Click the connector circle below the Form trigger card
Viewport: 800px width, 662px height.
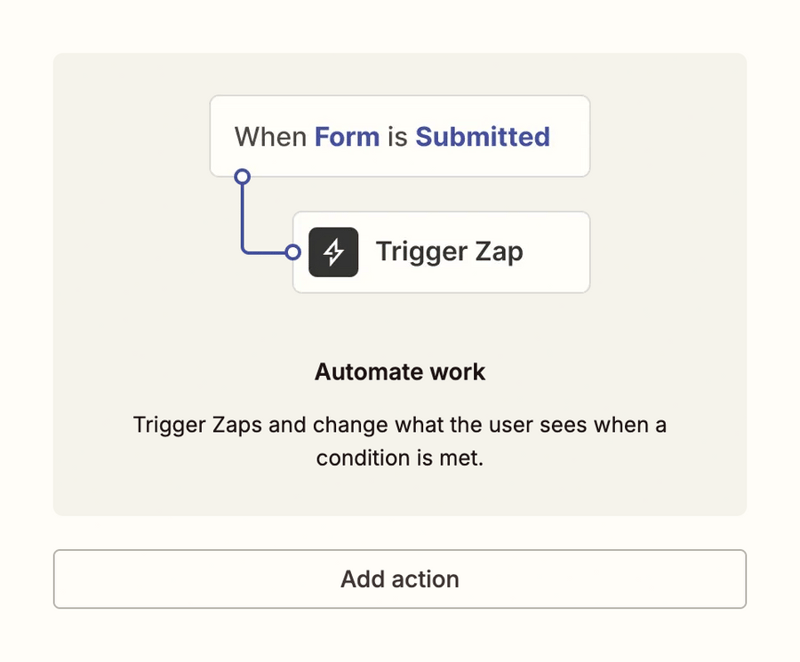coord(242,175)
